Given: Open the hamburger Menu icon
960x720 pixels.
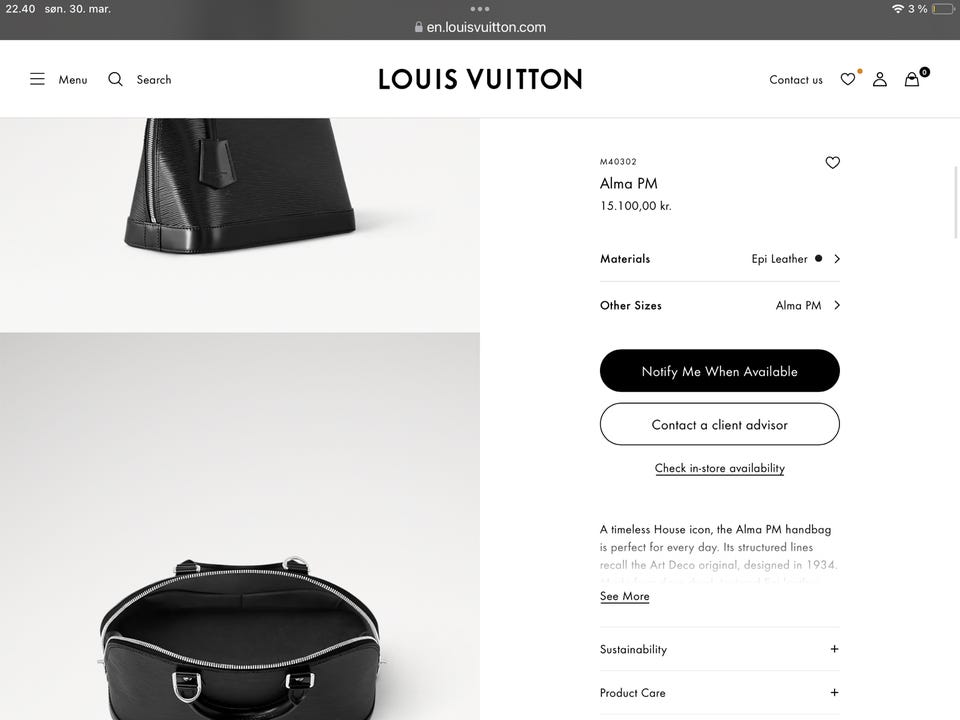Looking at the screenshot, I should click(37, 79).
